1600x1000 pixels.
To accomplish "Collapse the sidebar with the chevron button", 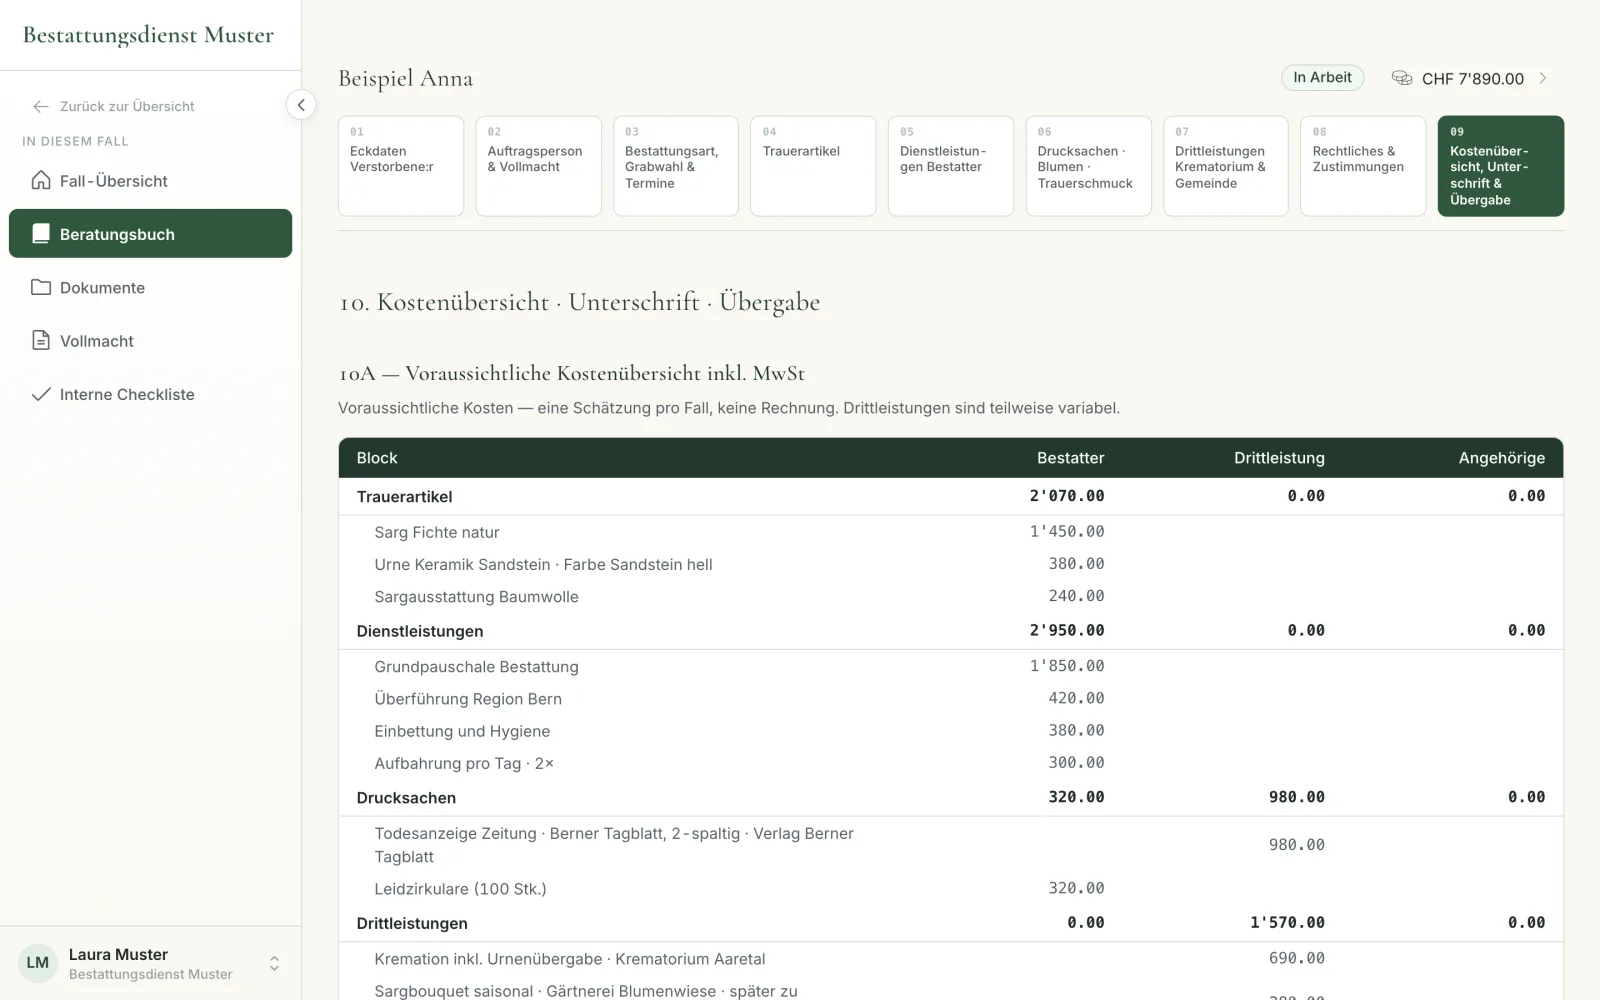I will coord(301,105).
